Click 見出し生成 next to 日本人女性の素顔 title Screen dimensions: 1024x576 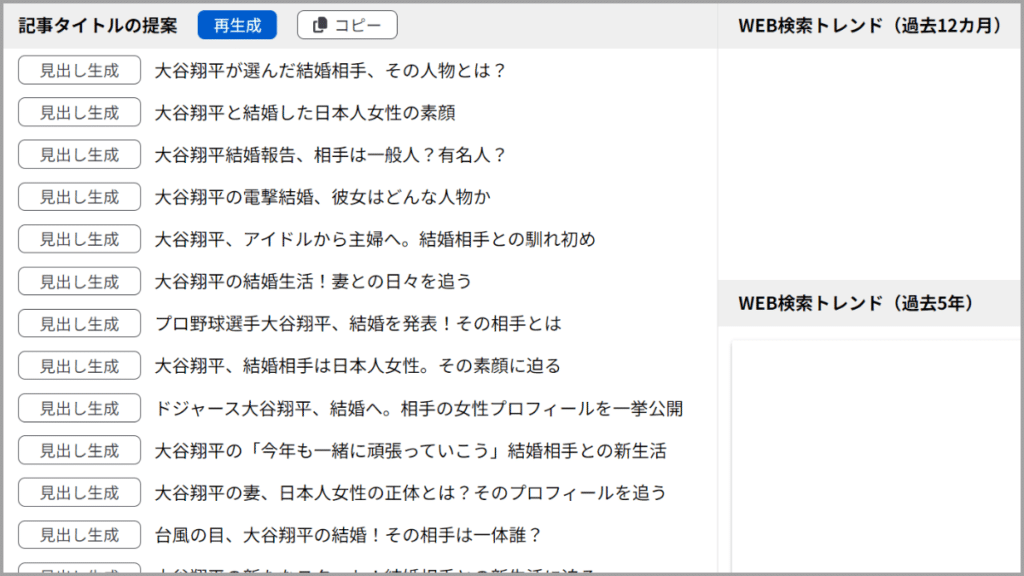point(79,112)
